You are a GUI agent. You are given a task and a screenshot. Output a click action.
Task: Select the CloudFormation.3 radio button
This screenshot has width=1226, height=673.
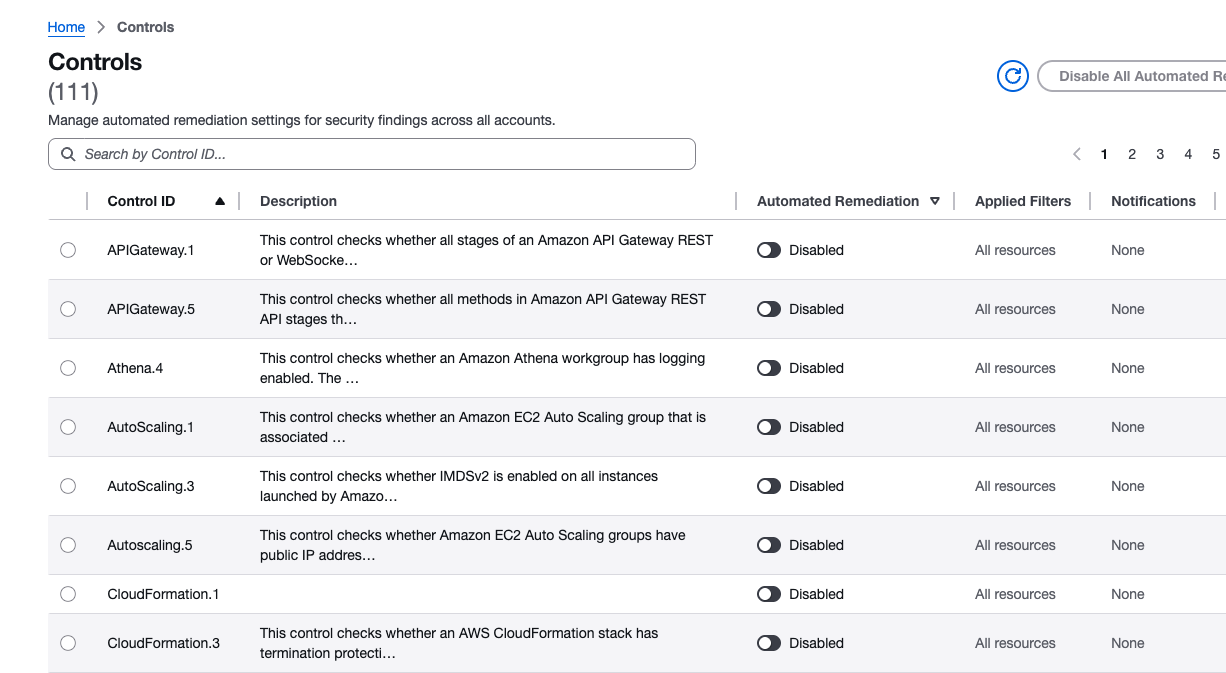[x=68, y=643]
